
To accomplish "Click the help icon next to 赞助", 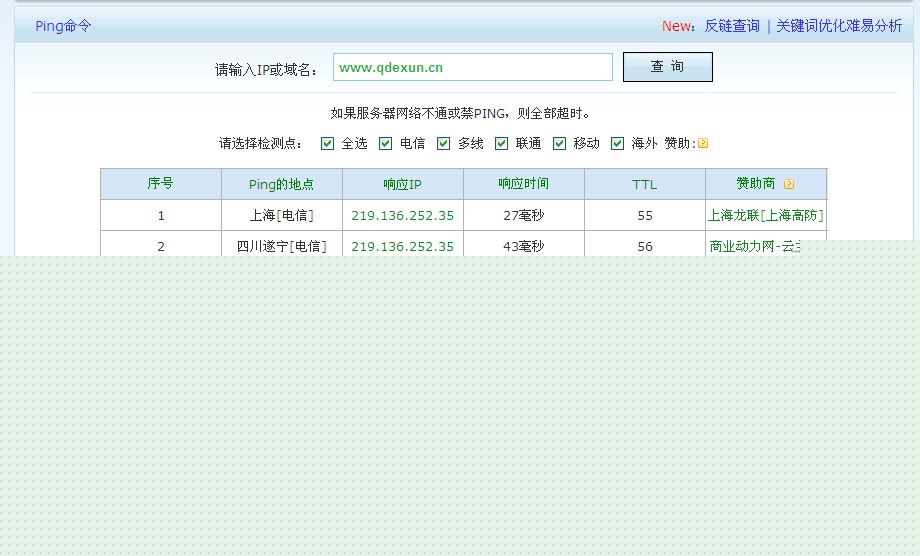I will coord(703,143).
